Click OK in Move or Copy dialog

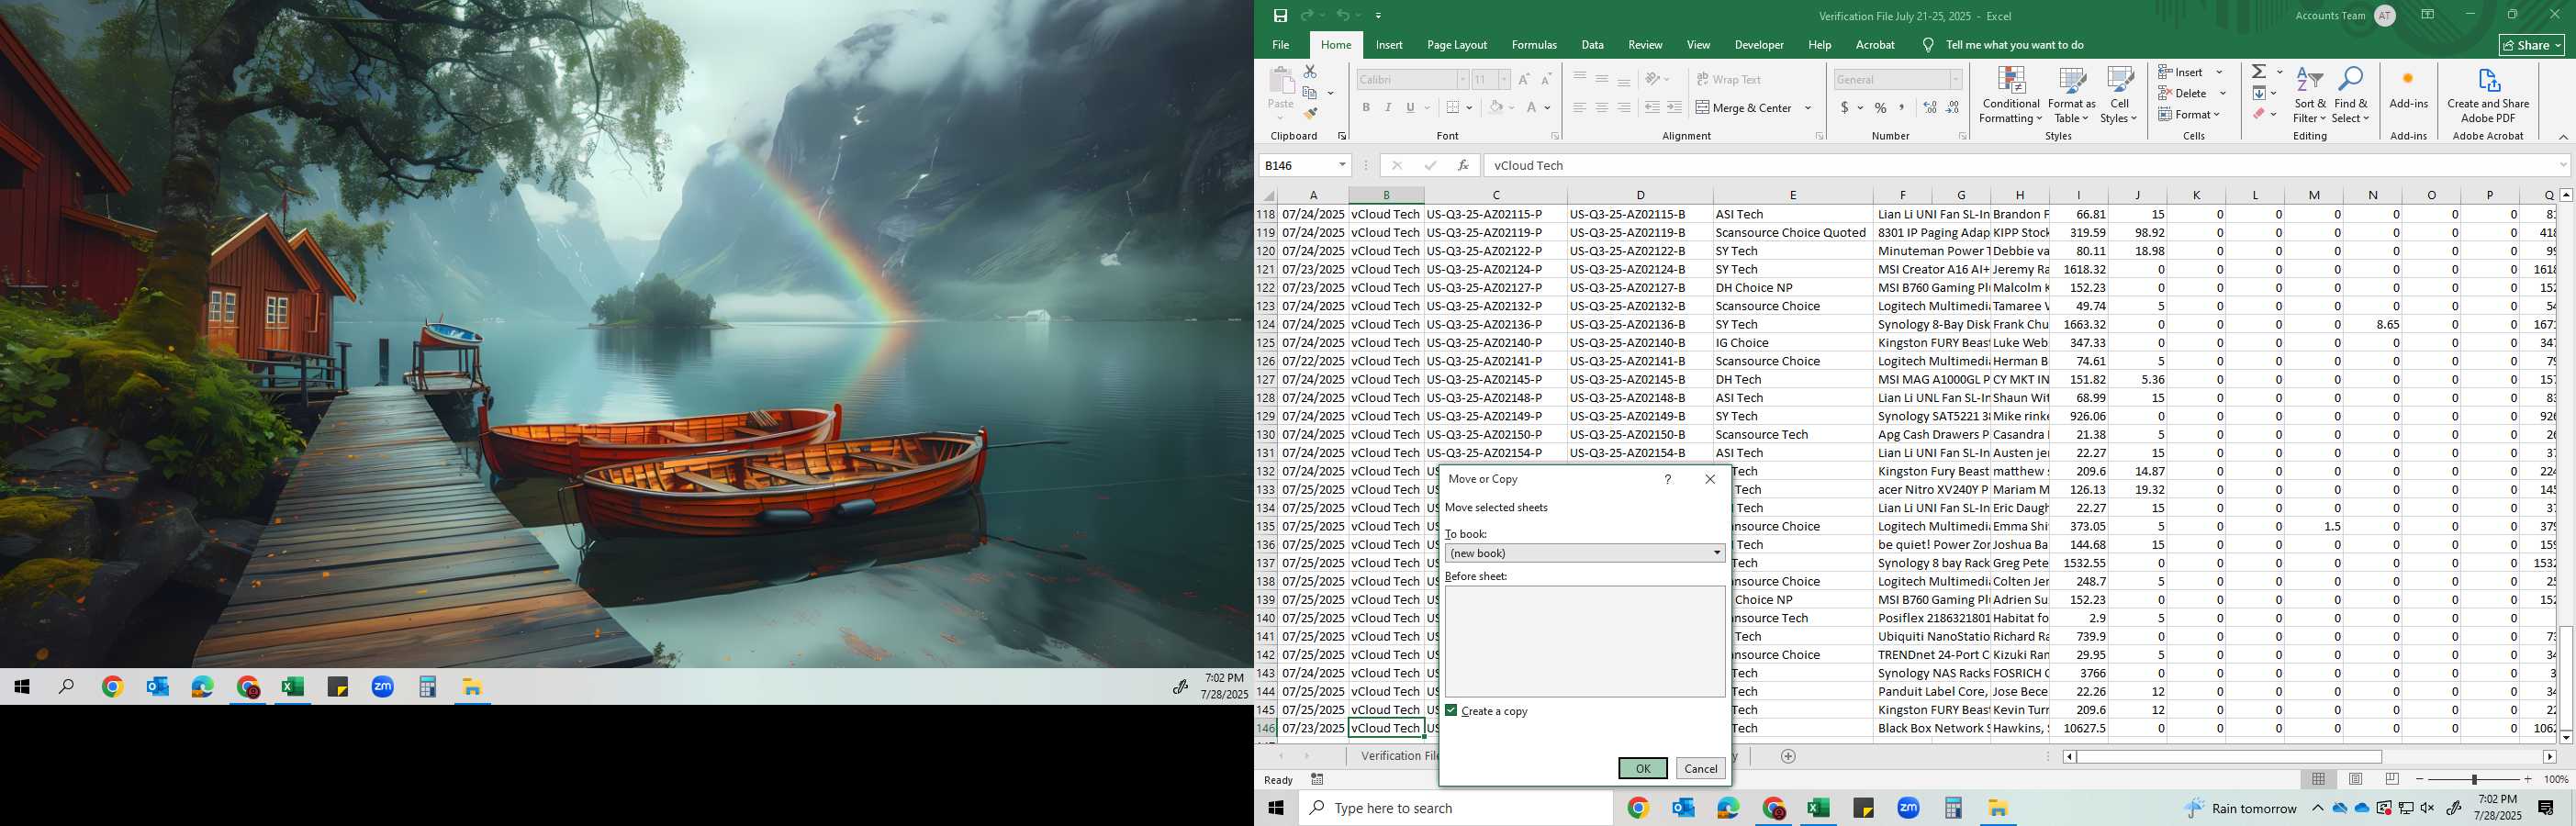(1643, 769)
